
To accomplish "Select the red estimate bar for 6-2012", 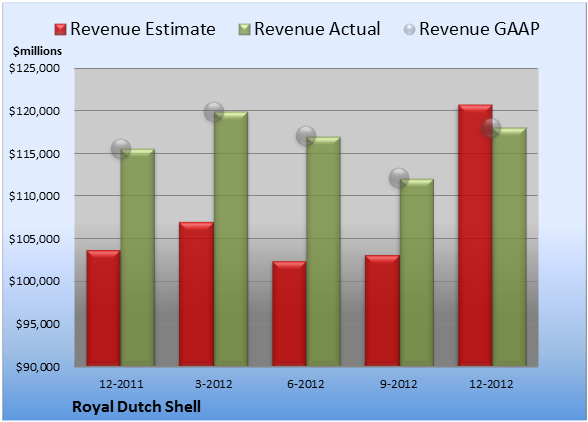I will click(x=289, y=314).
